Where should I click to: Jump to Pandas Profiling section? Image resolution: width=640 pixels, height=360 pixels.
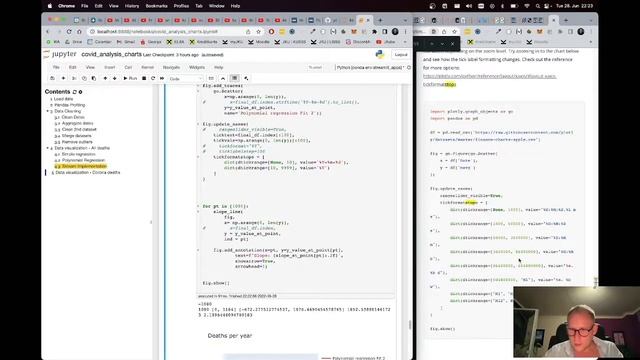pos(69,105)
